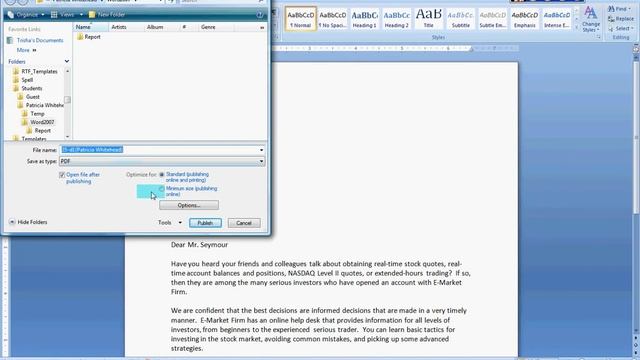Image resolution: width=640 pixels, height=360 pixels.
Task: Select the Guest folder in tree
Action: point(29,97)
